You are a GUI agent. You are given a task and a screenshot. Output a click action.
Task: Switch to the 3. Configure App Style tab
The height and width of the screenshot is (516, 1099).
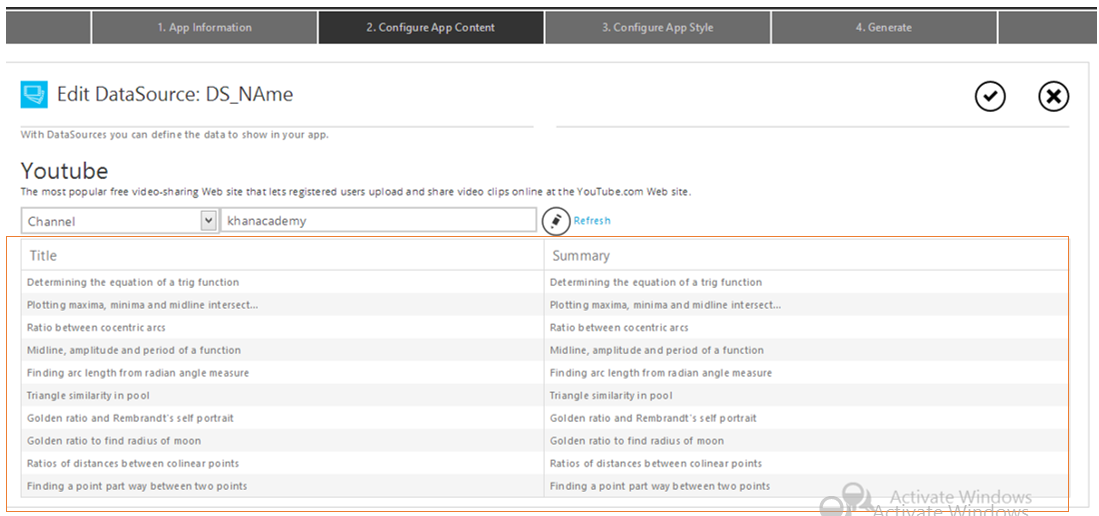657,28
